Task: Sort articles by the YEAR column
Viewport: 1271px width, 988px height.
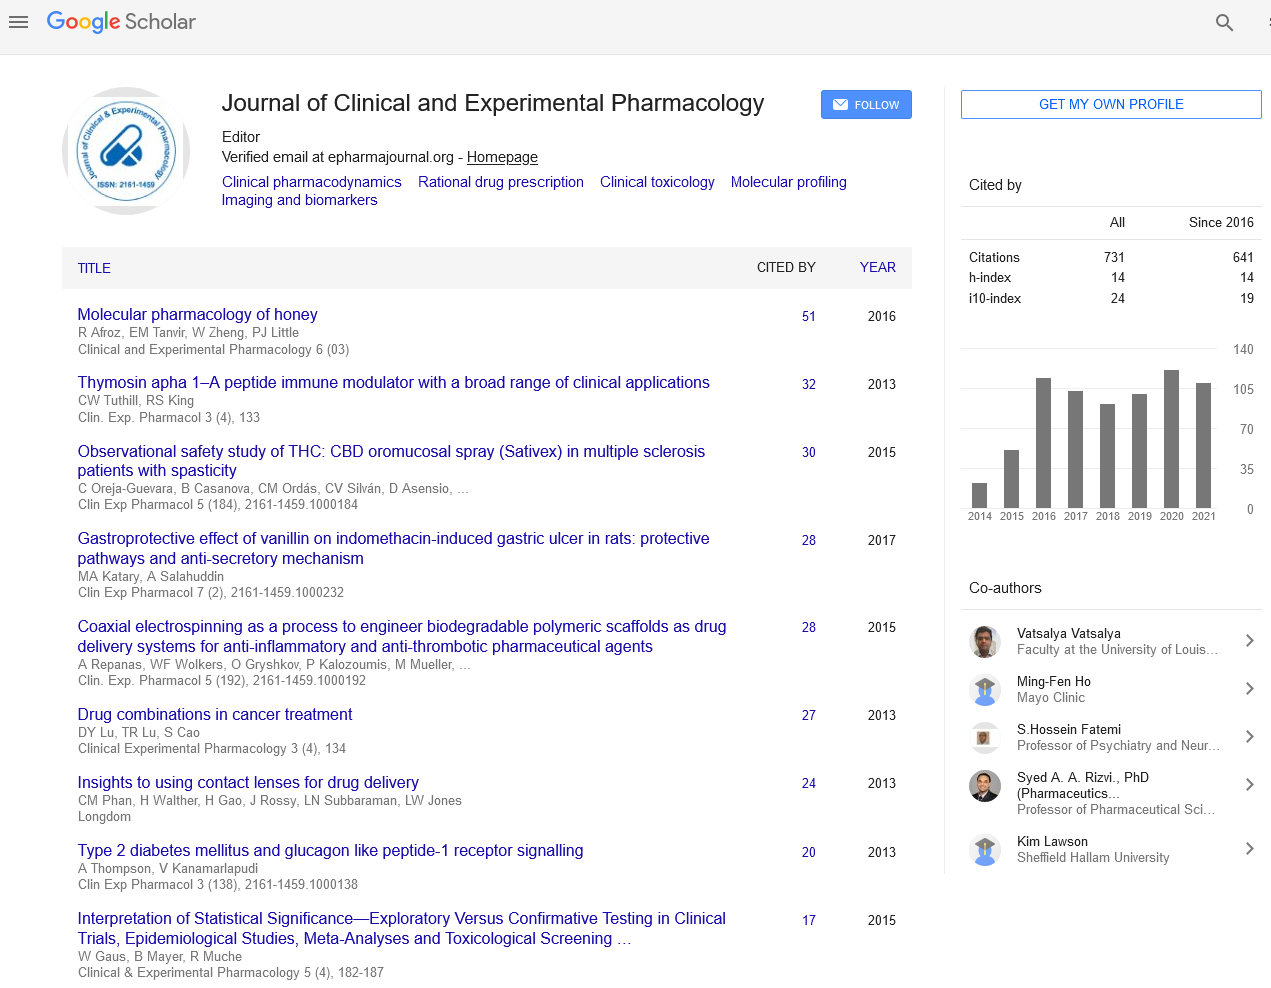Action: (877, 267)
